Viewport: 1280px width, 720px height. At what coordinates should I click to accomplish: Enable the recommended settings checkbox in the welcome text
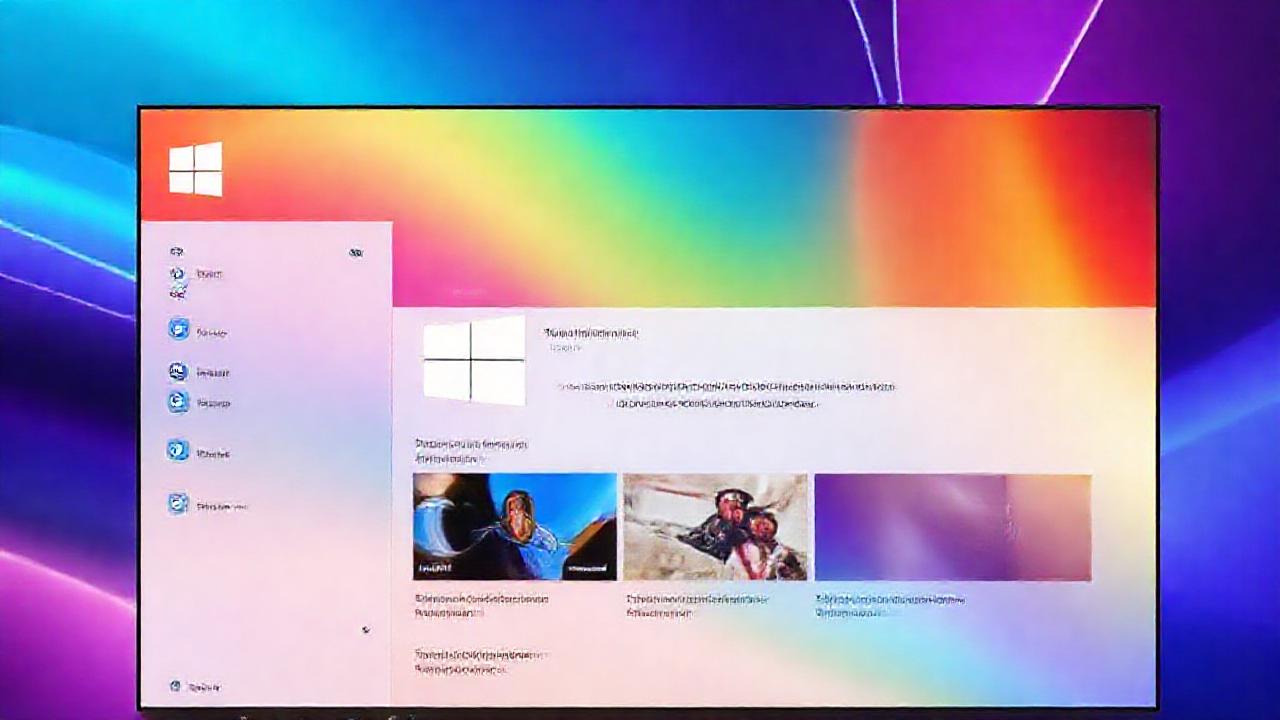pos(608,404)
